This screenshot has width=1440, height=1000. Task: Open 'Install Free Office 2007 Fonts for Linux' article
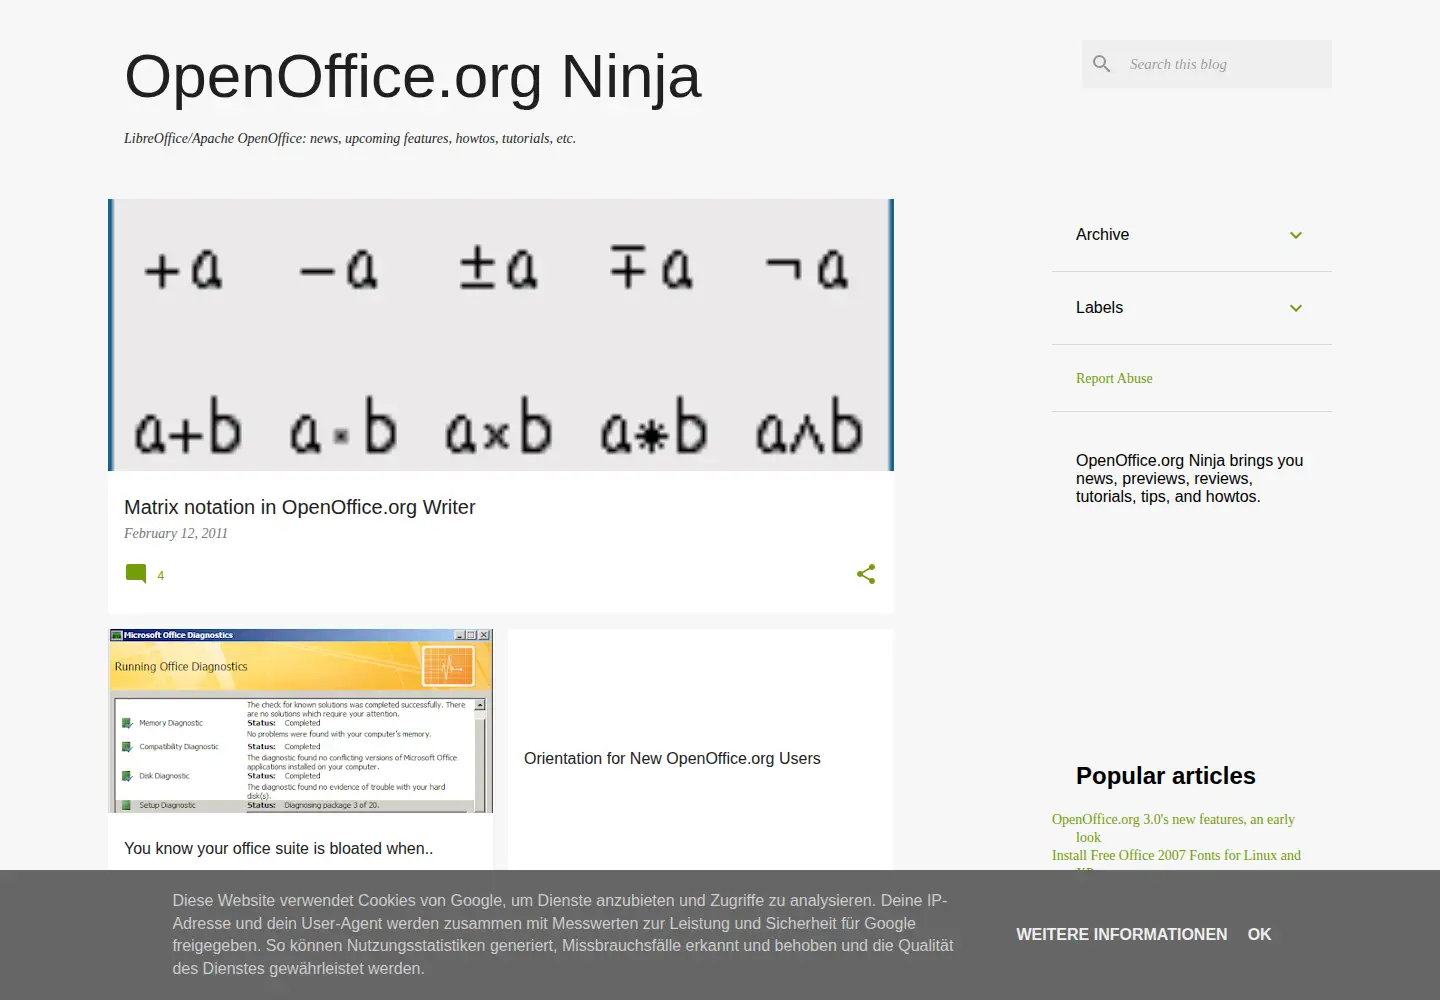pyautogui.click(x=1176, y=858)
